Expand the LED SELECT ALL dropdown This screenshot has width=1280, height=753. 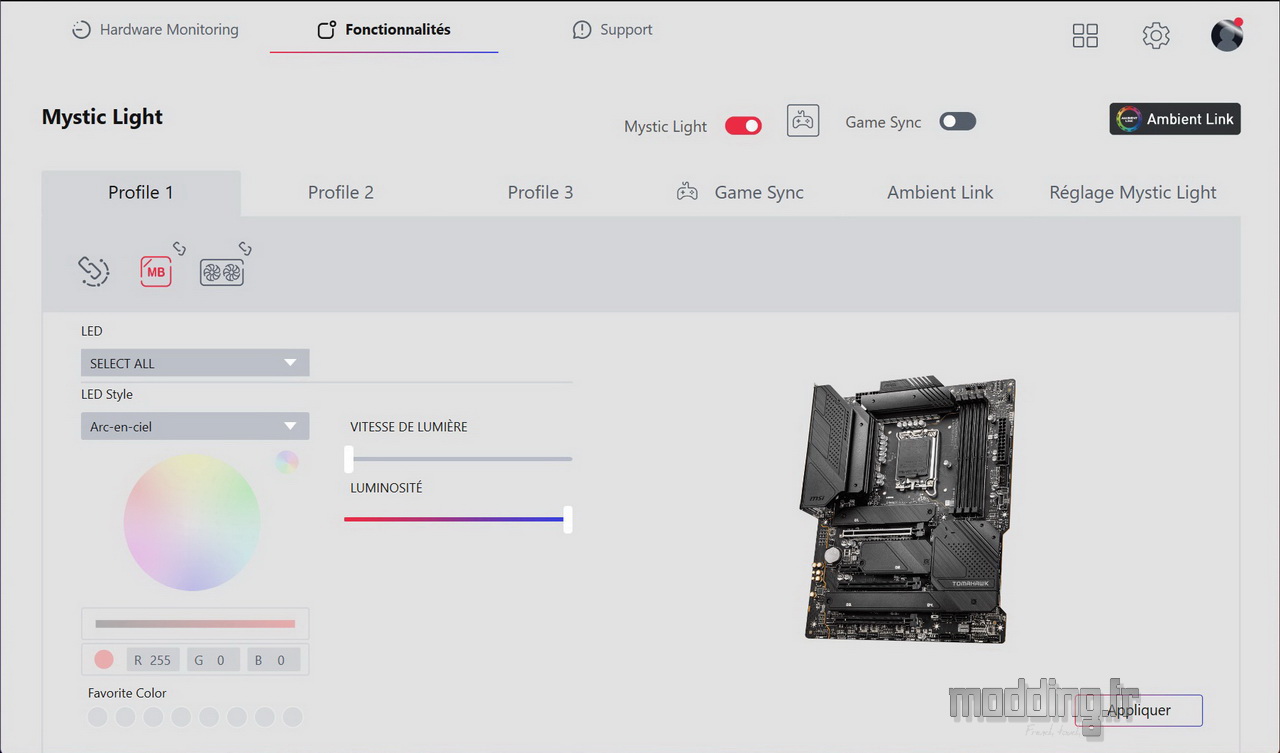(x=195, y=363)
